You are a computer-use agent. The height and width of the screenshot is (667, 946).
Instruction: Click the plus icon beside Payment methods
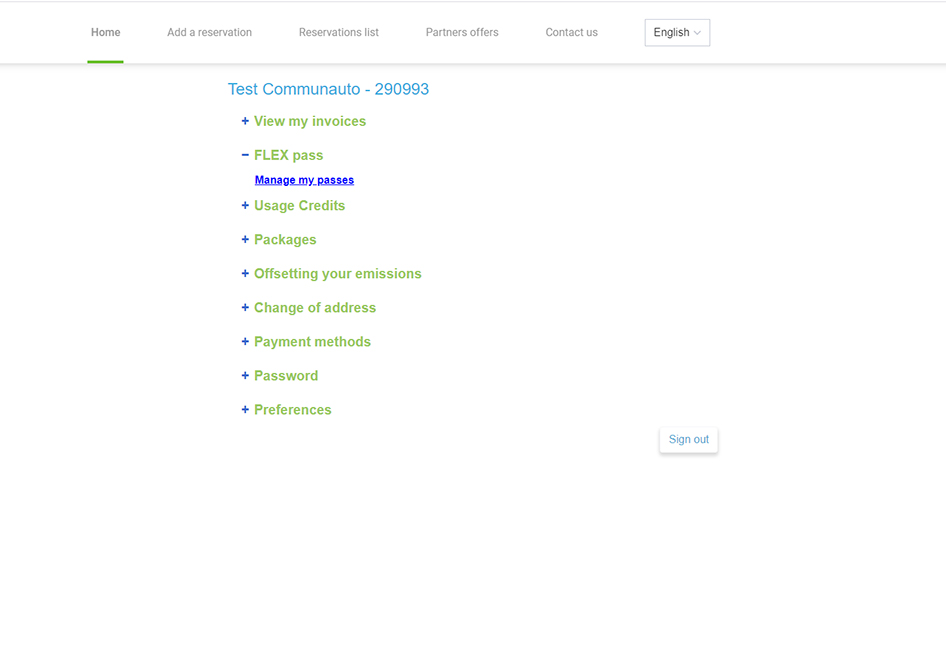click(x=245, y=342)
